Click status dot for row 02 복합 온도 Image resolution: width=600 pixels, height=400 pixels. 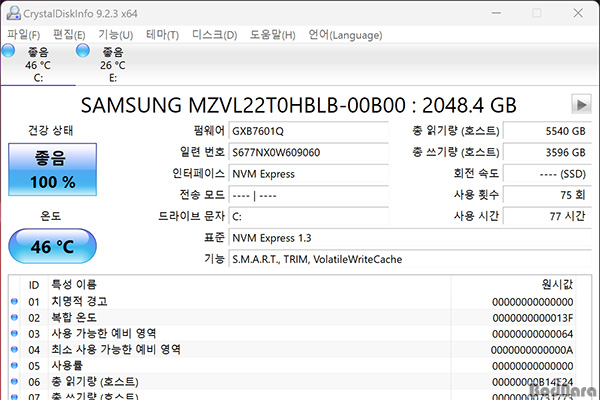click(x=15, y=317)
